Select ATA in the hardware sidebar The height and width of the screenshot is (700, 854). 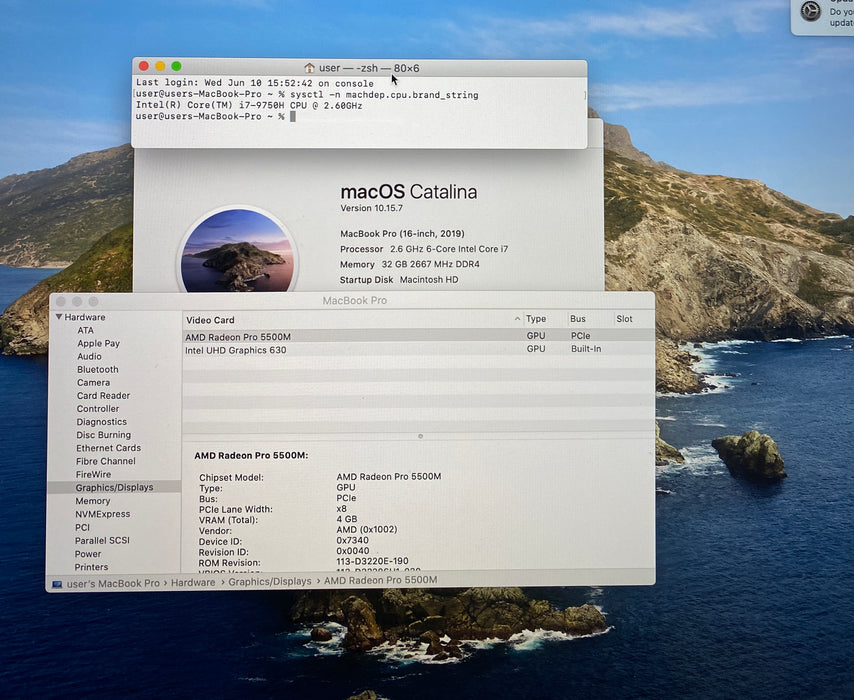coord(86,330)
